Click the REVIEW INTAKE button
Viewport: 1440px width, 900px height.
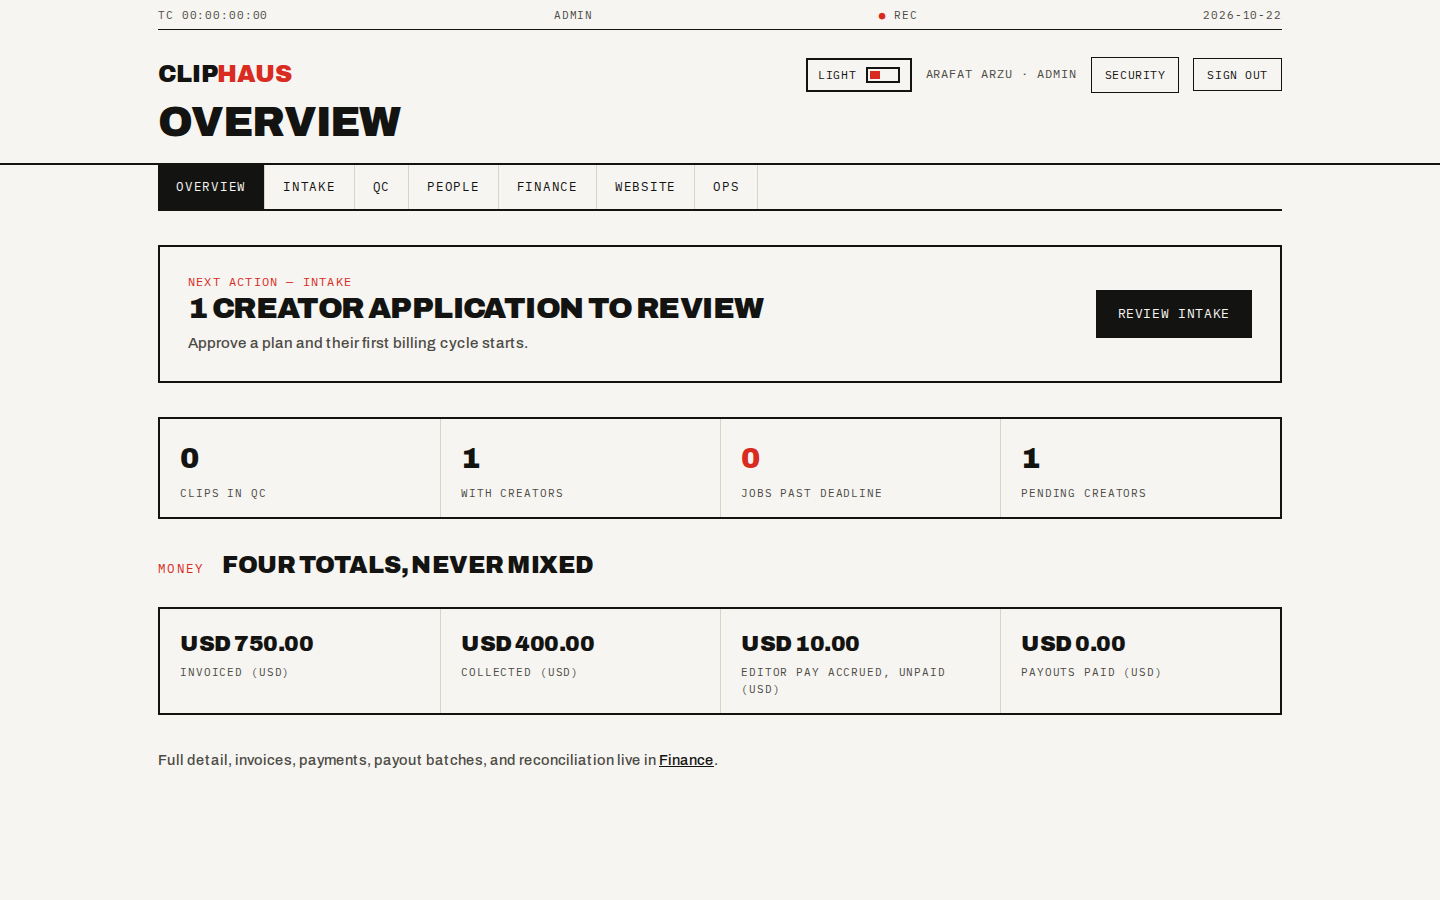click(1174, 314)
